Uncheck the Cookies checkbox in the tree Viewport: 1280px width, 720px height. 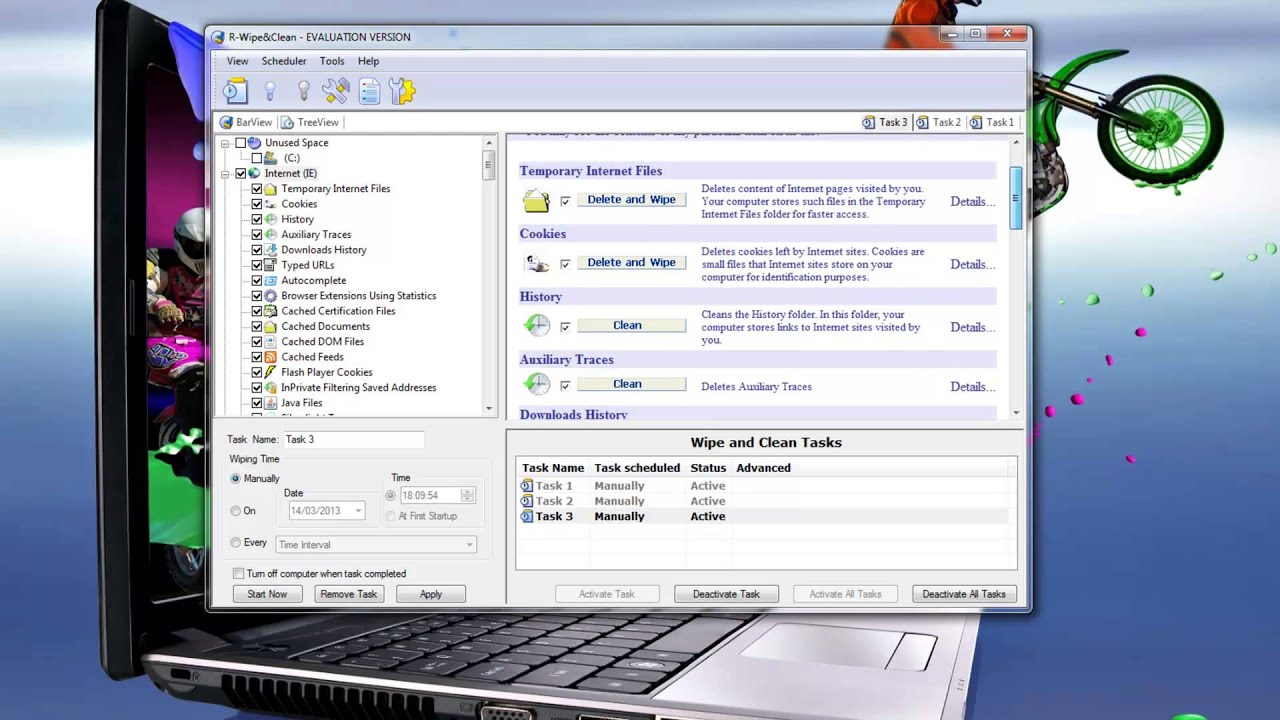pos(257,204)
